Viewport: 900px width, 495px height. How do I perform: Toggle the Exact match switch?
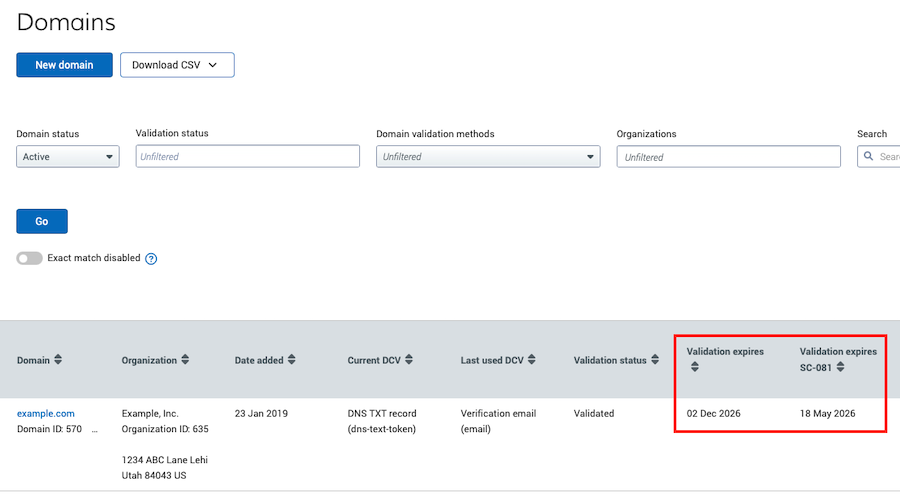[x=29, y=258]
